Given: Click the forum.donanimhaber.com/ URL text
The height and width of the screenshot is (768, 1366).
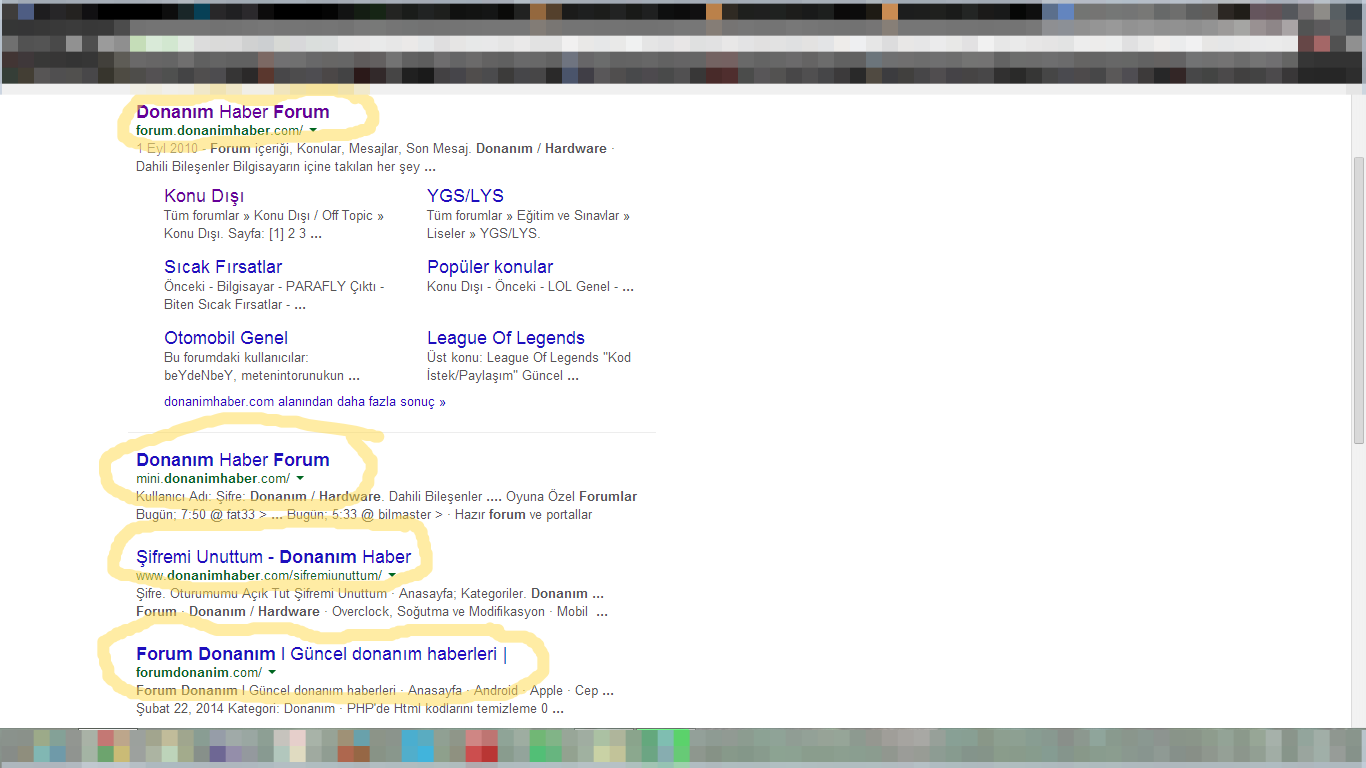Looking at the screenshot, I should pos(220,131).
